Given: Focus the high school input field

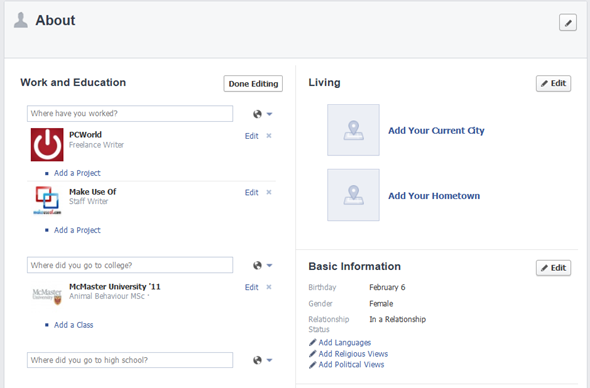Looking at the screenshot, I should (130, 360).
